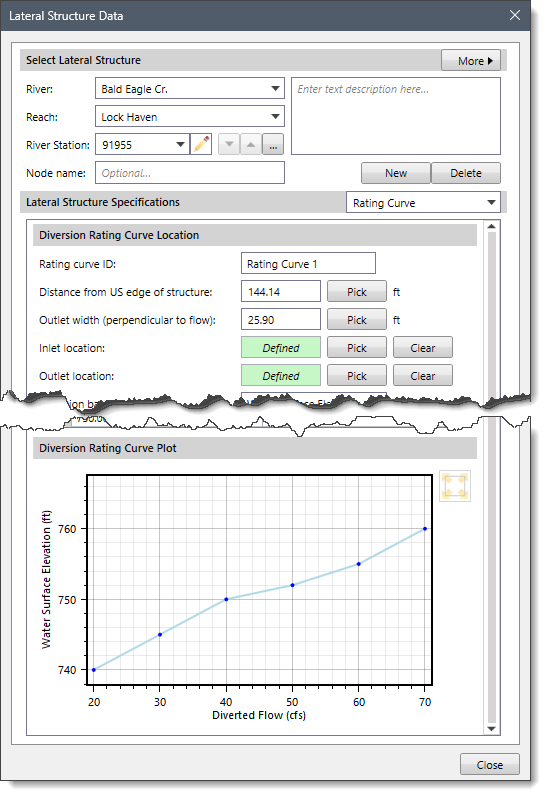The image size is (546, 792).
Task: Click the outlet width field showing 25.90
Action: (x=281, y=320)
